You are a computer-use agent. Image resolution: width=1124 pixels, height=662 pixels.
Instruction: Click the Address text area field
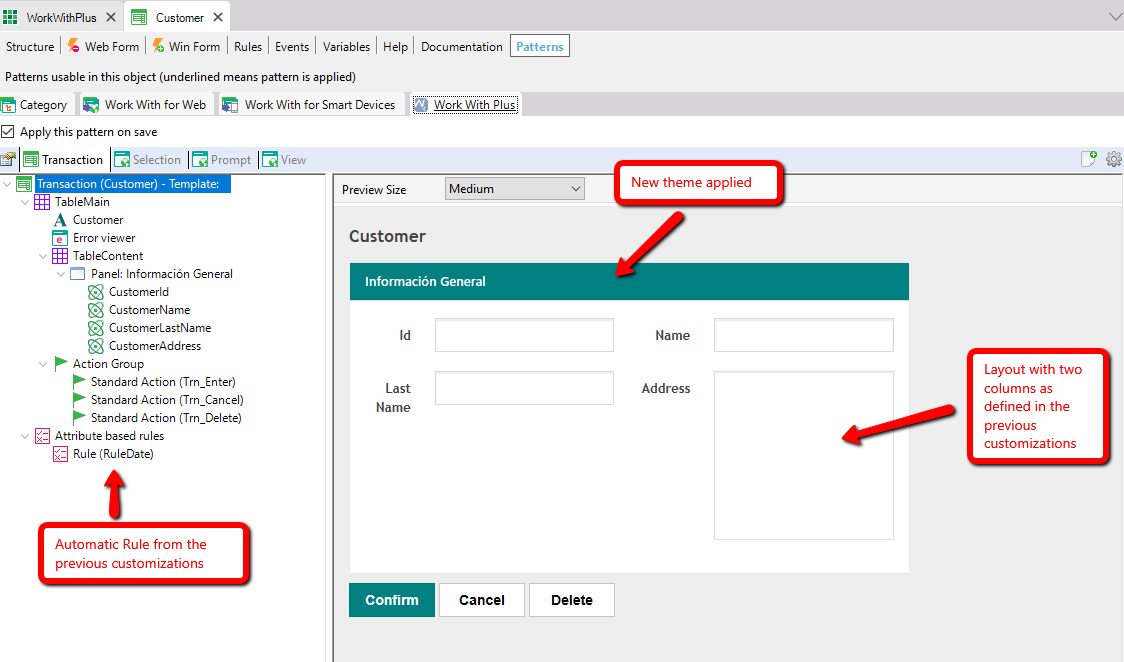[x=803, y=455]
